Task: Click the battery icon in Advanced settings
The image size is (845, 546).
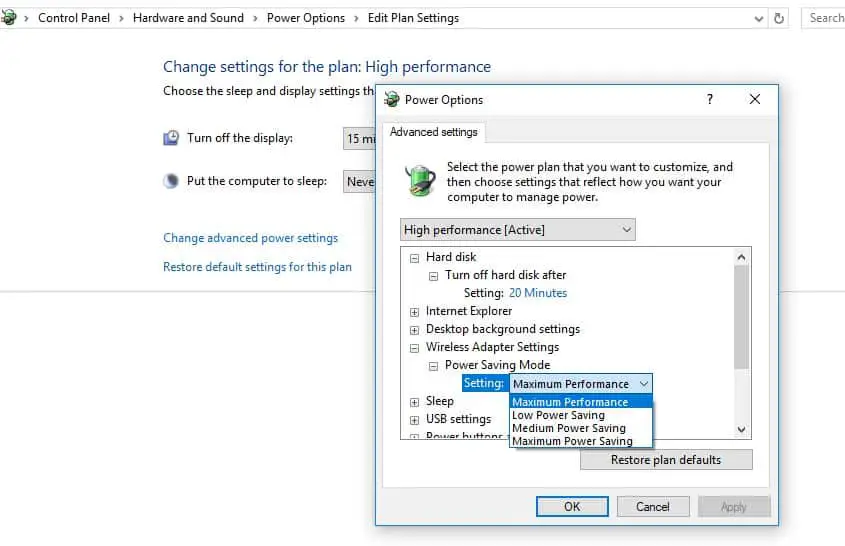Action: point(420,180)
